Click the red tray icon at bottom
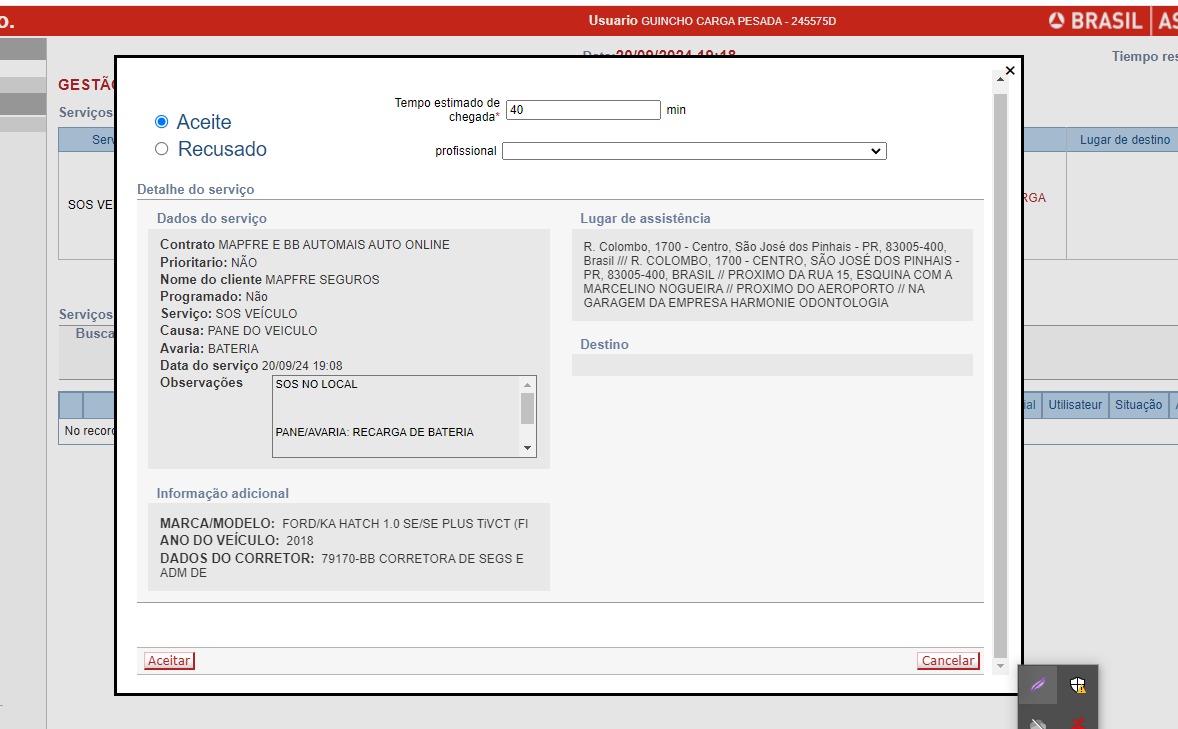The width and height of the screenshot is (1178, 729). 1077,722
